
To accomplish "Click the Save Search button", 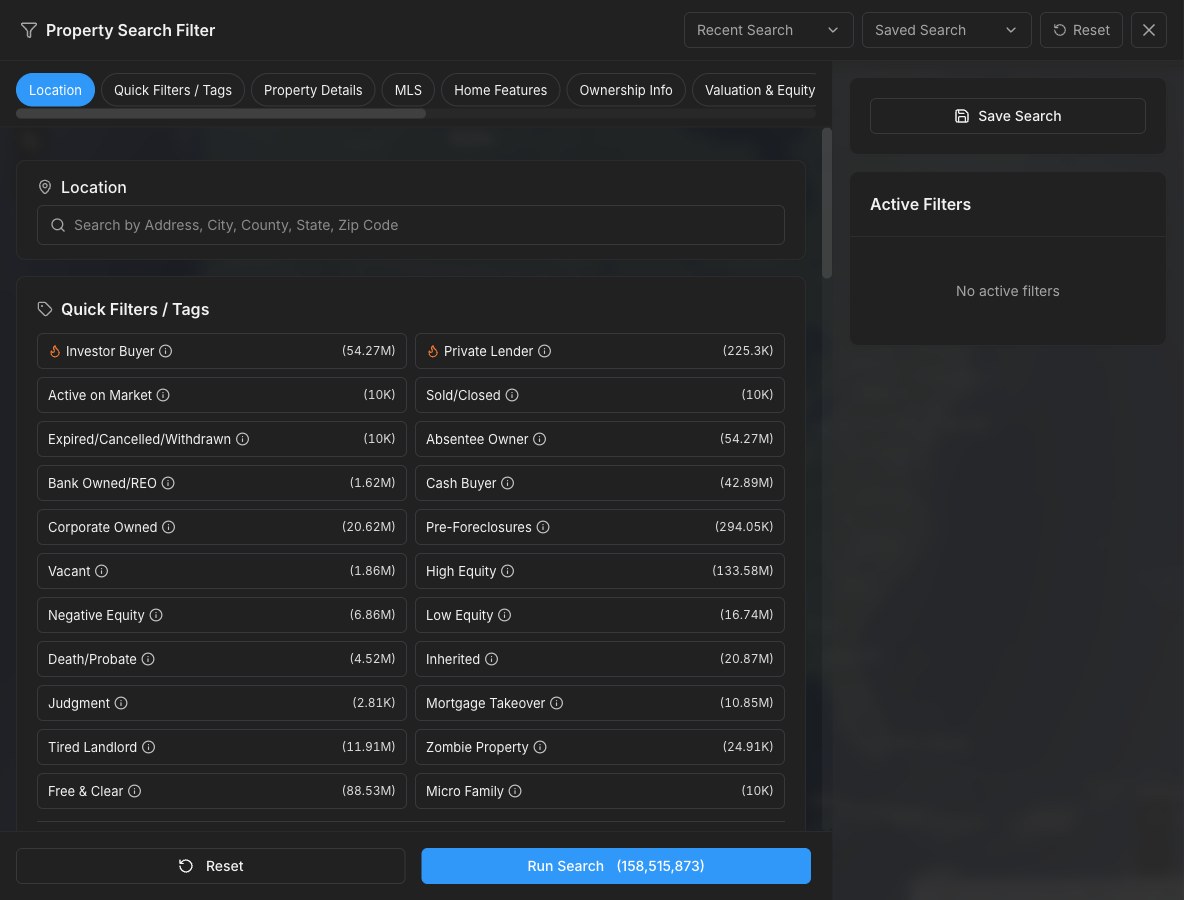I will click(1007, 116).
